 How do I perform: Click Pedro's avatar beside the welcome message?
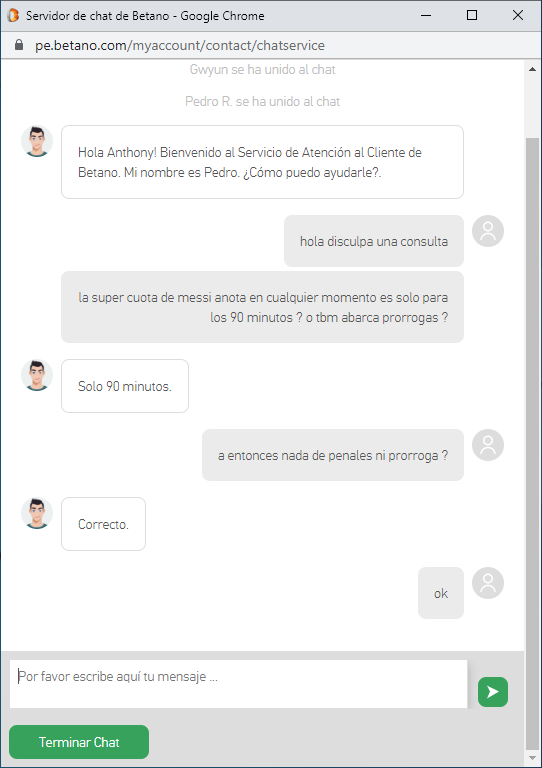click(37, 141)
